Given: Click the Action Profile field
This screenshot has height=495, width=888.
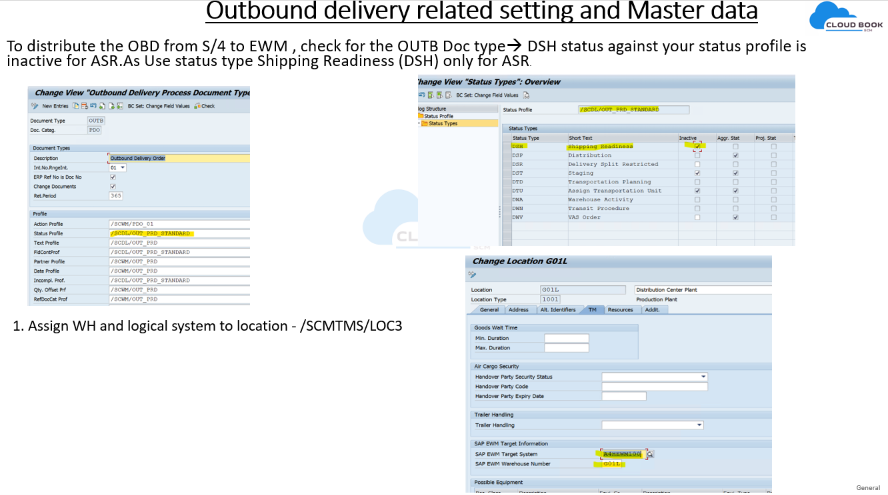Looking at the screenshot, I should click(x=179, y=224).
